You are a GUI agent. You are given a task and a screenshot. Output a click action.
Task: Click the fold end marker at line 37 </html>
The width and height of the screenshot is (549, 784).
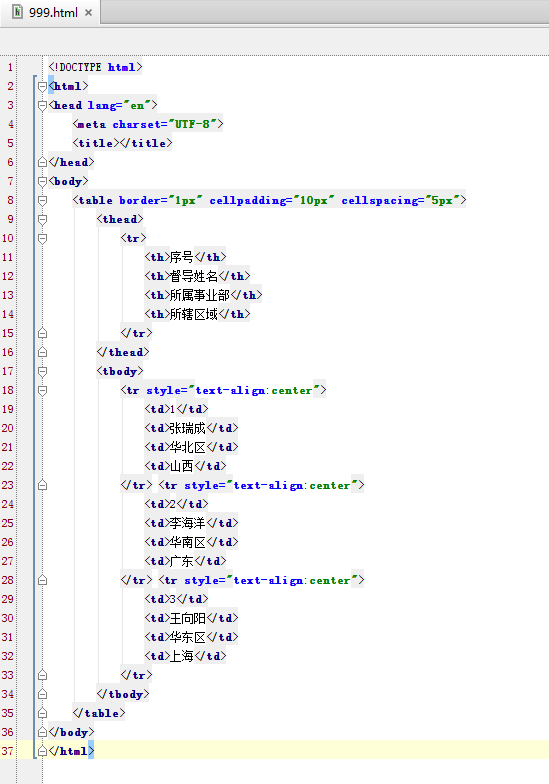[x=42, y=752]
